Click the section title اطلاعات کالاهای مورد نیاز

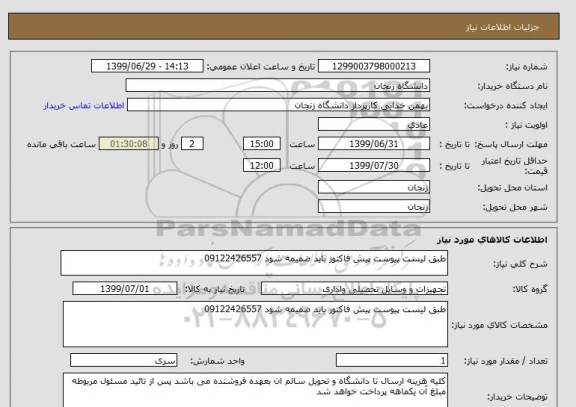tap(492, 240)
